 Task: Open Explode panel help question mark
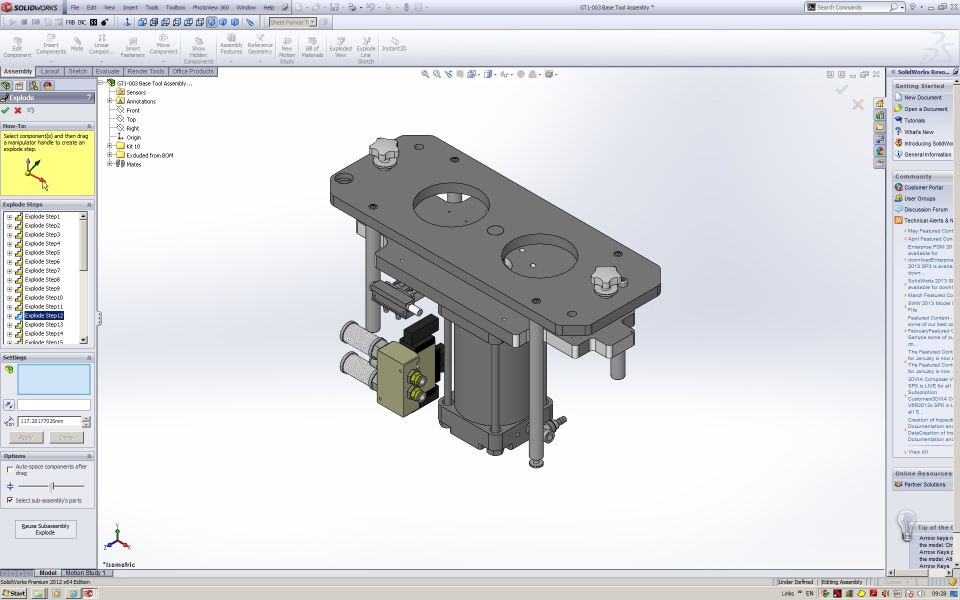tap(89, 97)
